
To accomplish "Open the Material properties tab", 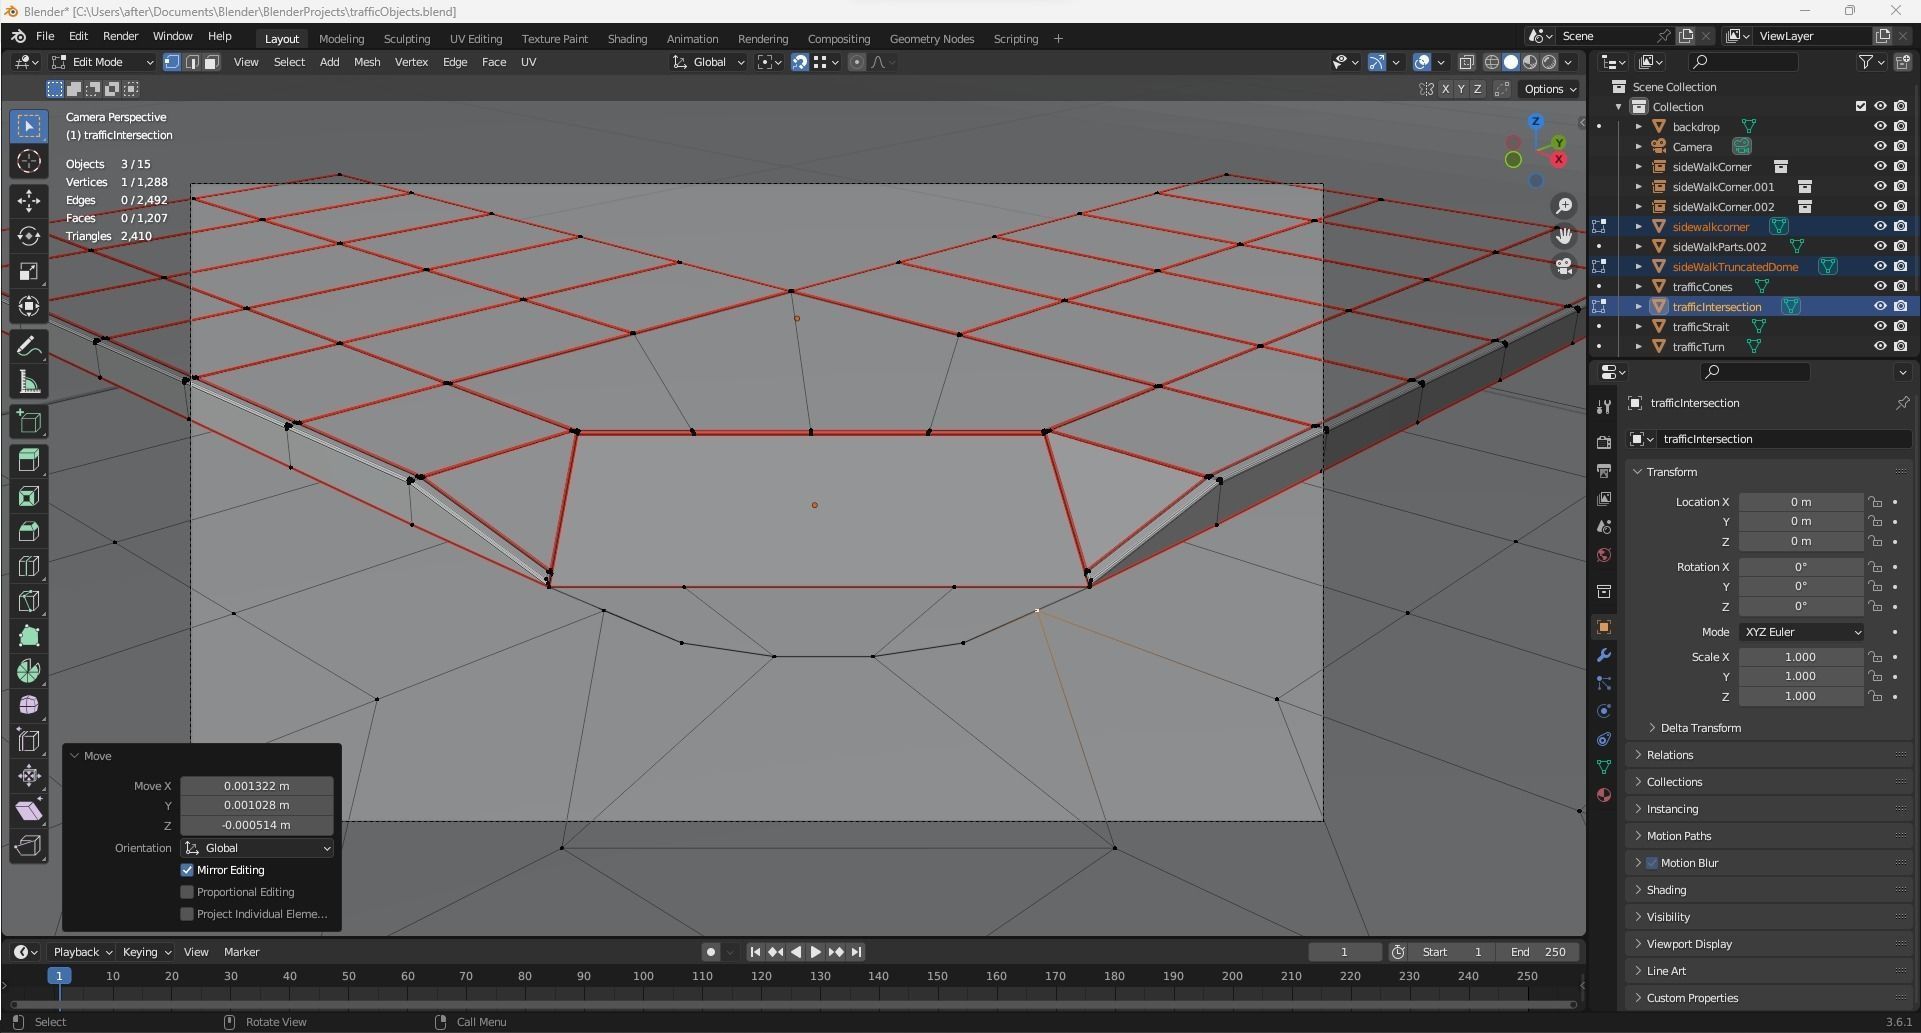I will [x=1604, y=795].
